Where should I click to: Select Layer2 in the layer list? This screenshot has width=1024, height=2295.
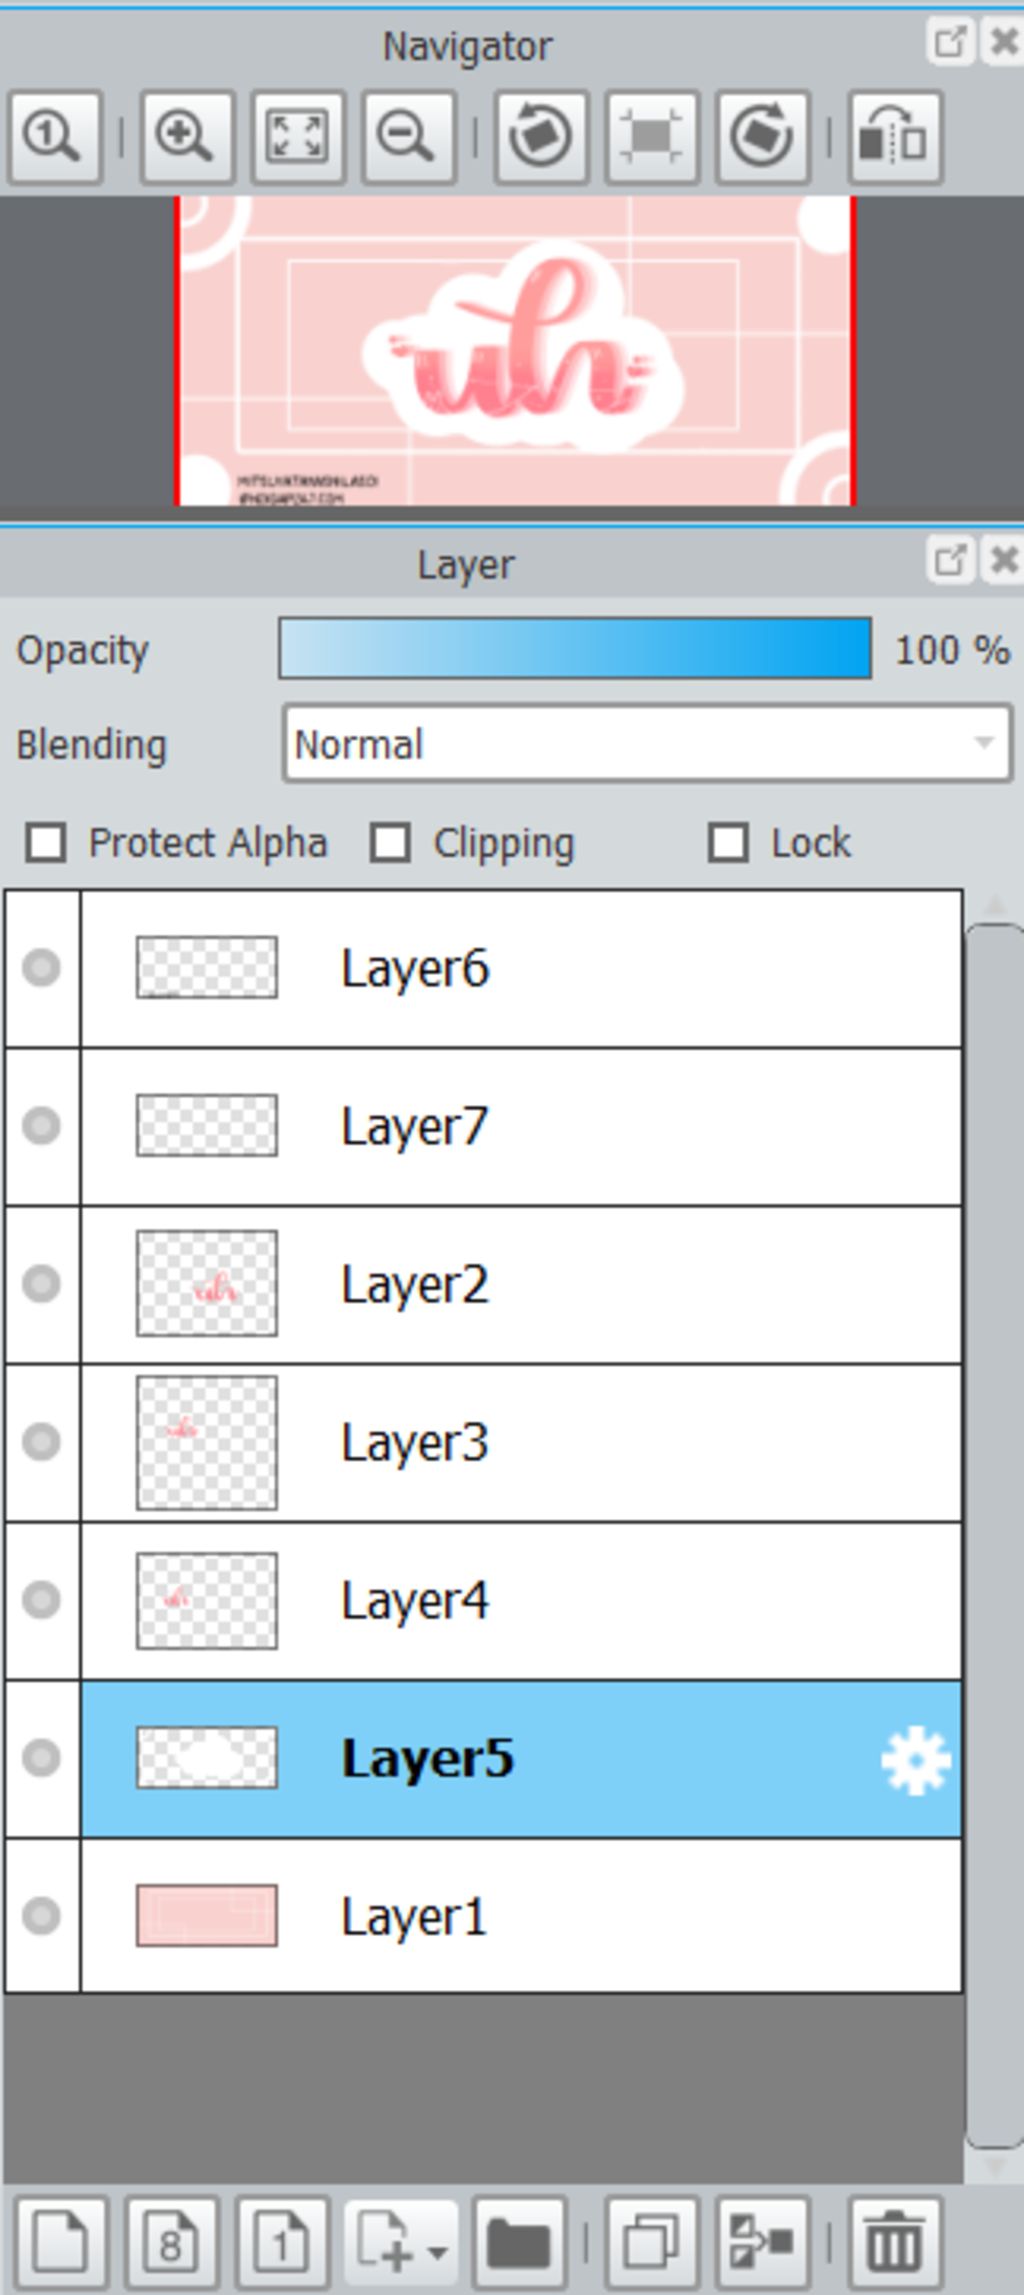[520, 1285]
